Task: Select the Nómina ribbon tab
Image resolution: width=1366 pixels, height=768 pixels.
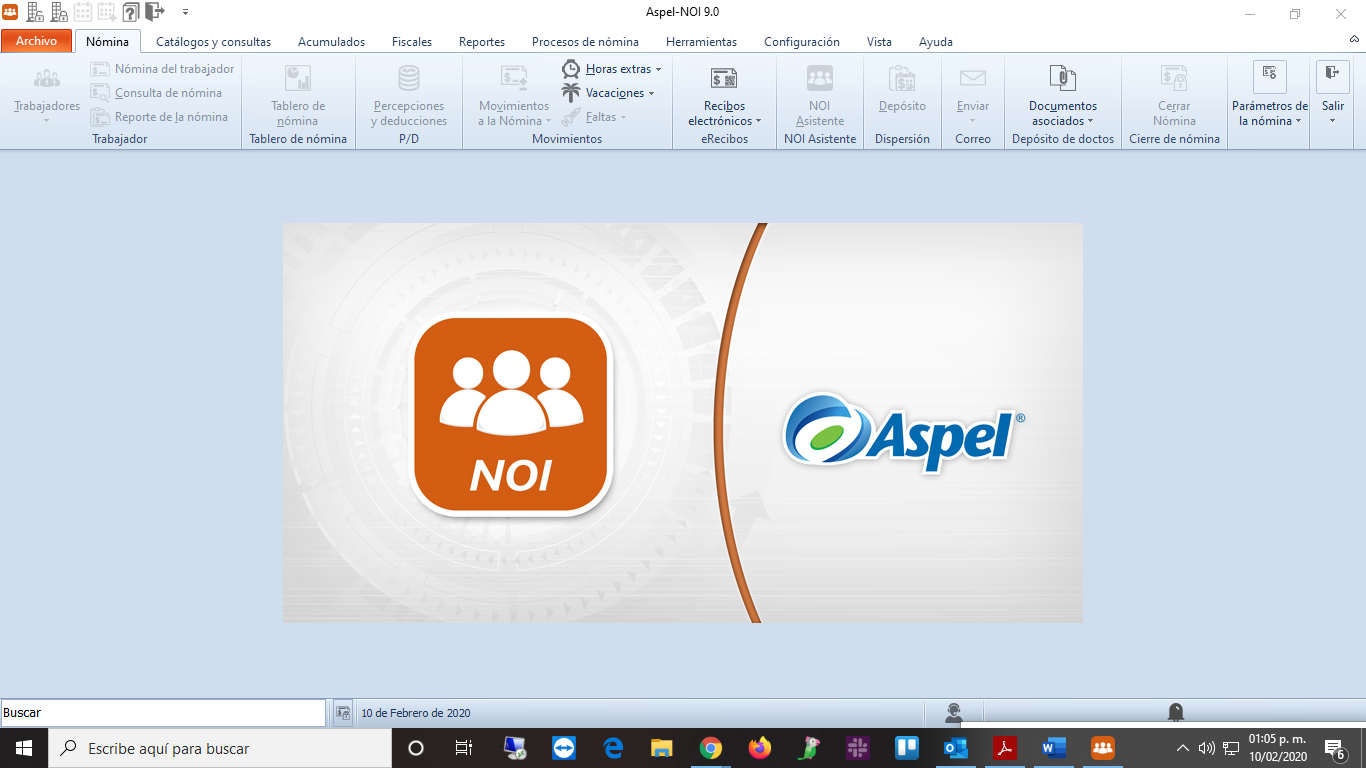Action: coord(107,42)
